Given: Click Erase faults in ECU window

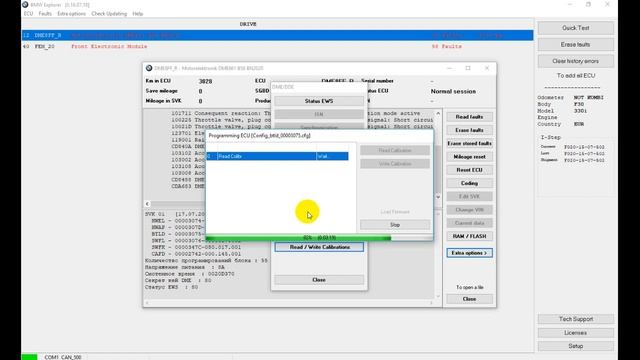Looking at the screenshot, I should pos(469,130).
